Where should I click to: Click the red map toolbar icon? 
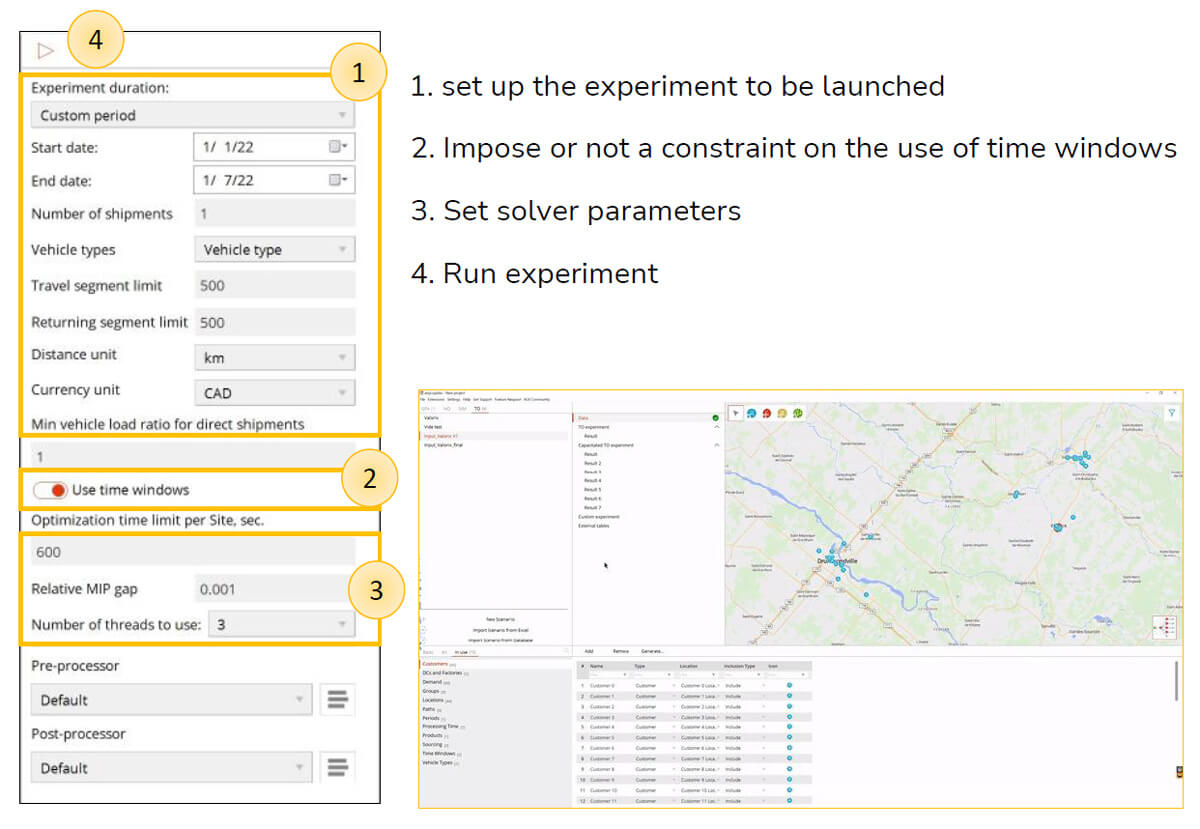click(x=766, y=413)
